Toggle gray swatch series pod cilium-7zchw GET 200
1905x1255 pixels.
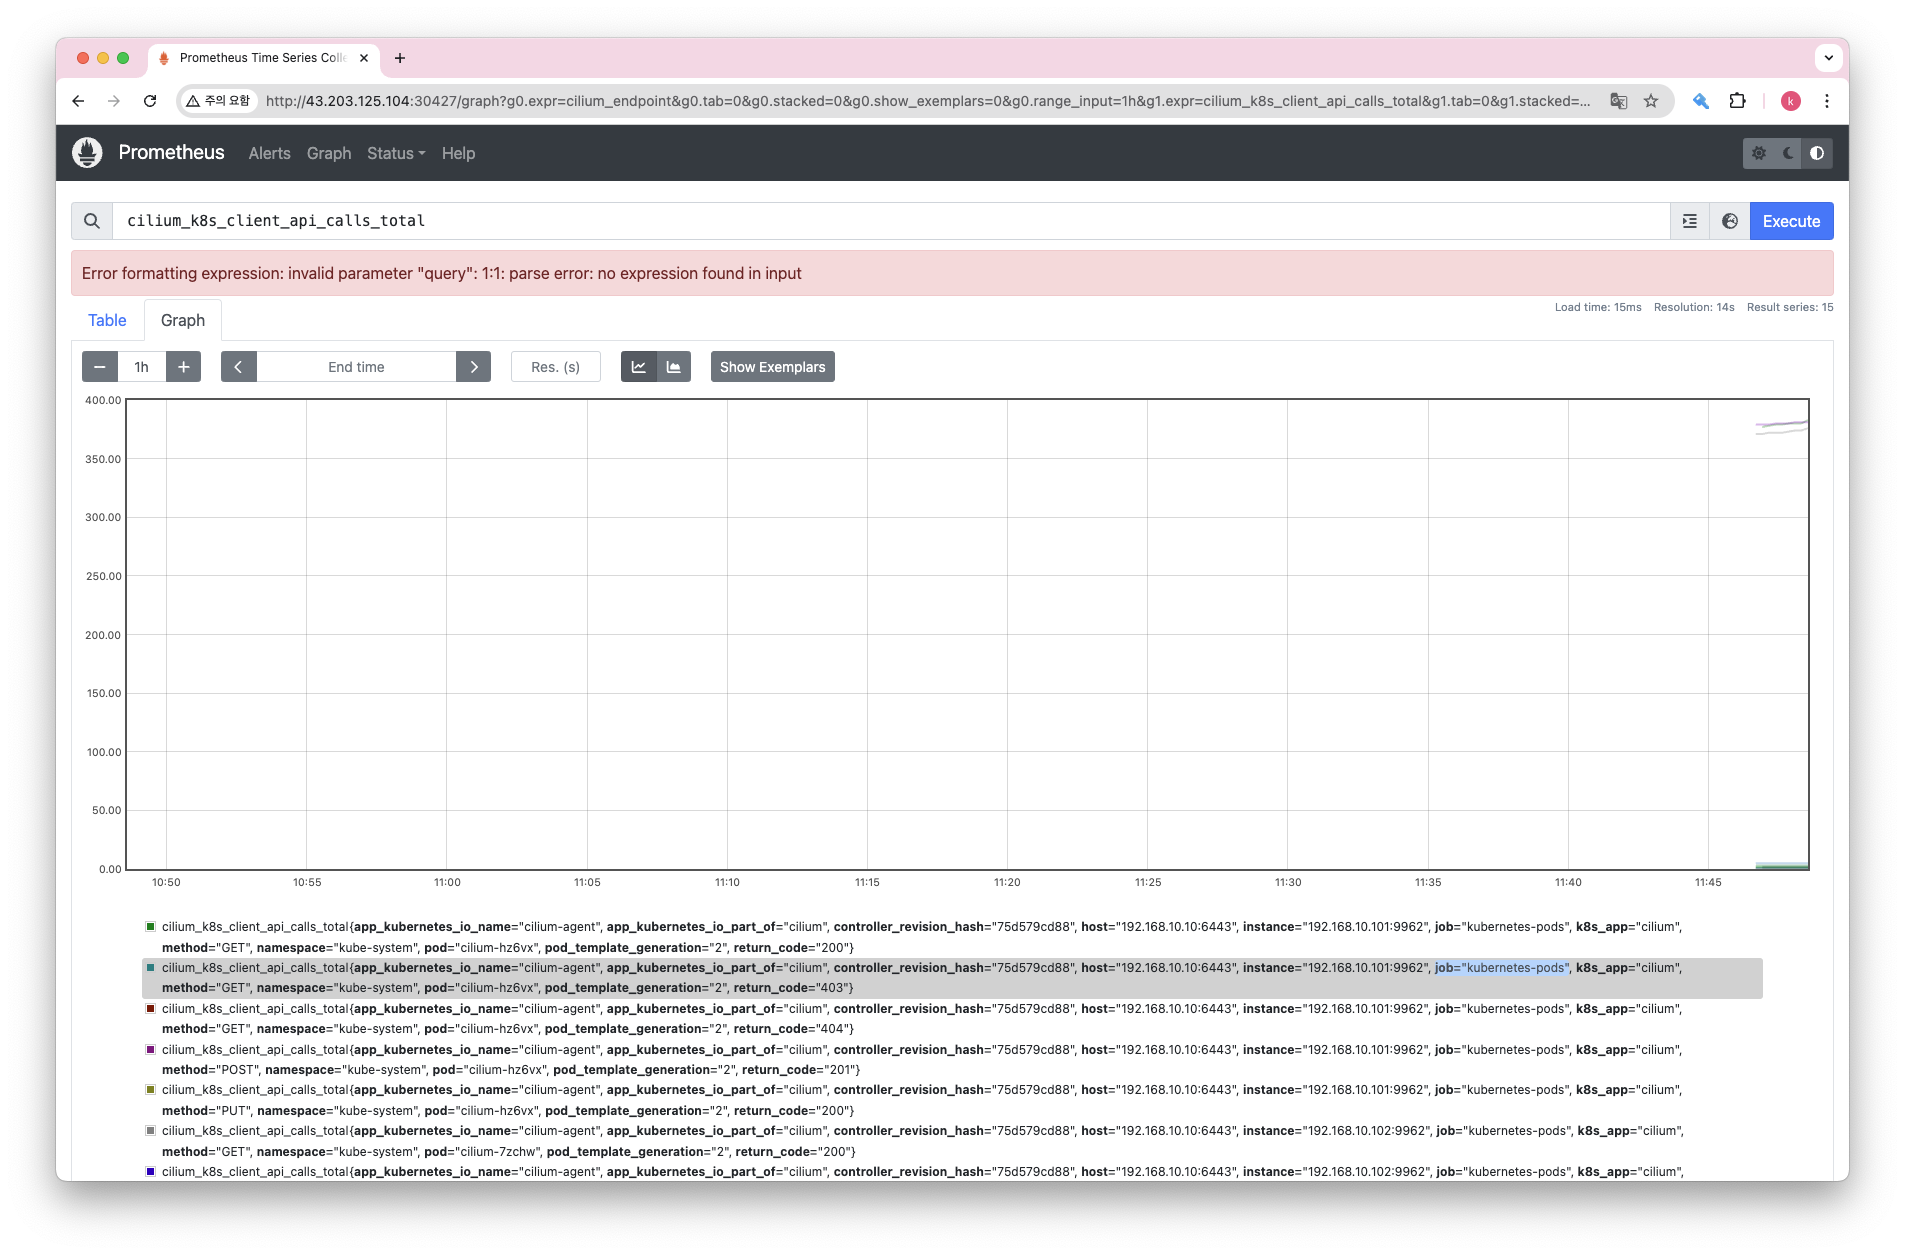[x=151, y=1131]
